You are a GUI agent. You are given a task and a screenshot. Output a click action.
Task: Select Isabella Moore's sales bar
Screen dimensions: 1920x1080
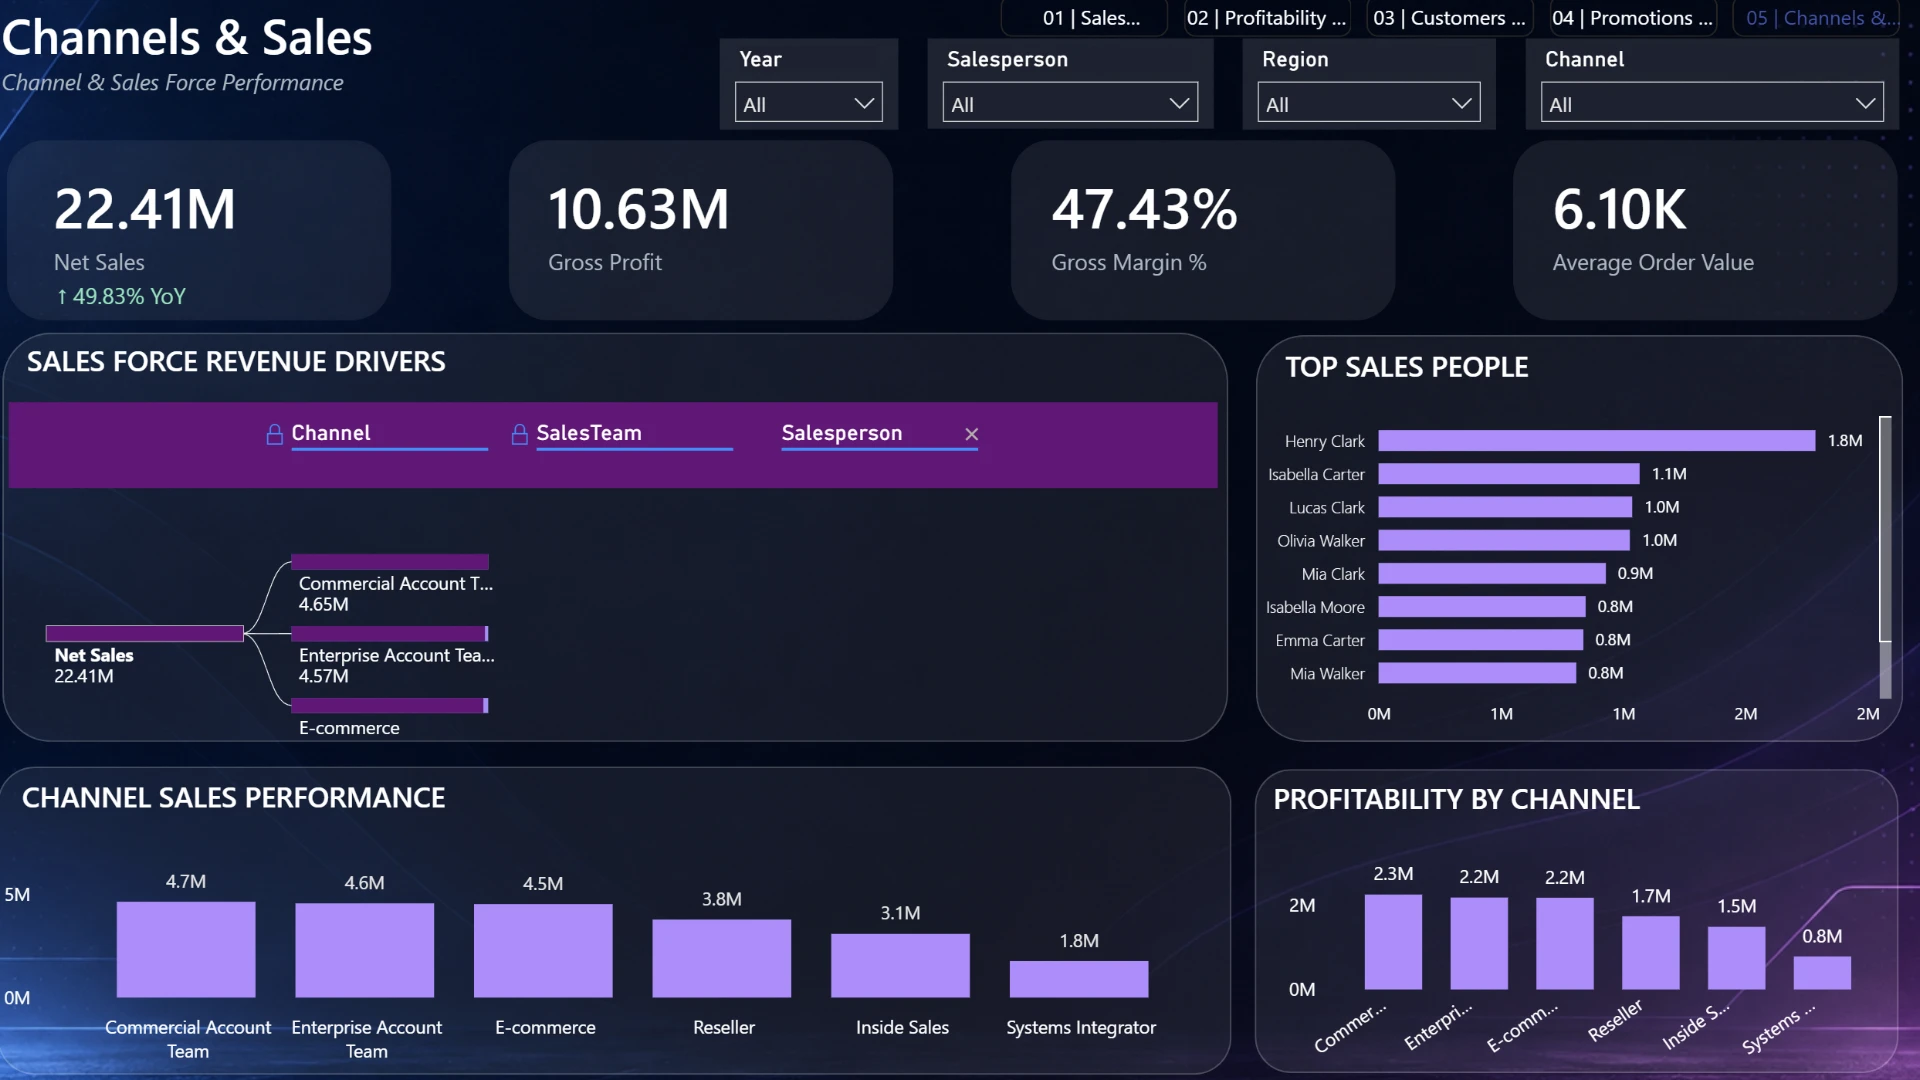[1482, 607]
